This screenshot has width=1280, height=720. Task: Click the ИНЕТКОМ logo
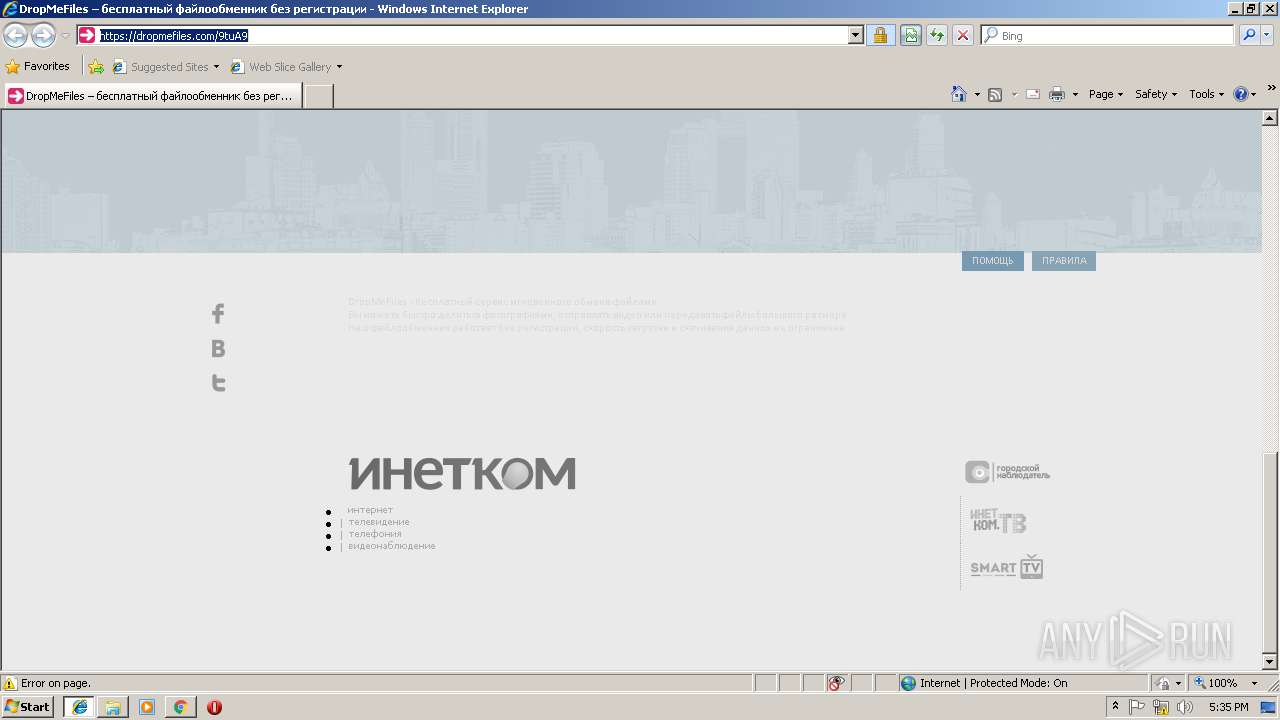click(x=462, y=473)
